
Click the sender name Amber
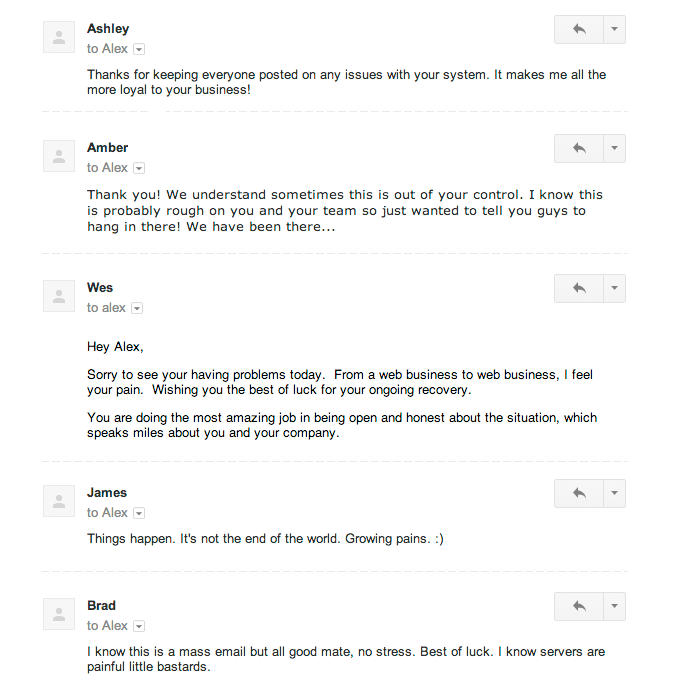pos(107,147)
